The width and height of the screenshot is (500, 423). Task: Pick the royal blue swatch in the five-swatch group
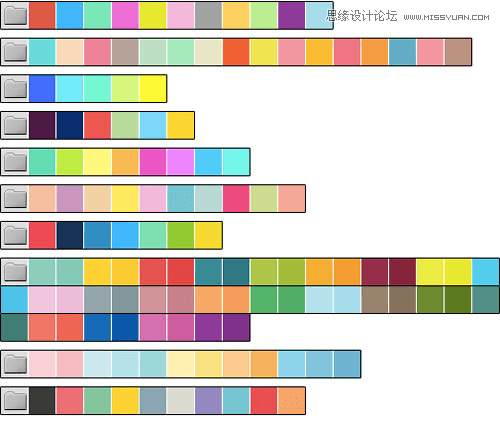[x=42, y=89]
